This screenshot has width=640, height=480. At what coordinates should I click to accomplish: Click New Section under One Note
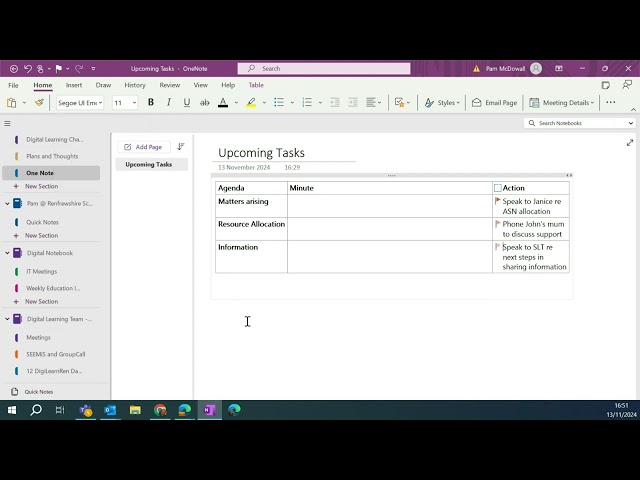(x=41, y=186)
